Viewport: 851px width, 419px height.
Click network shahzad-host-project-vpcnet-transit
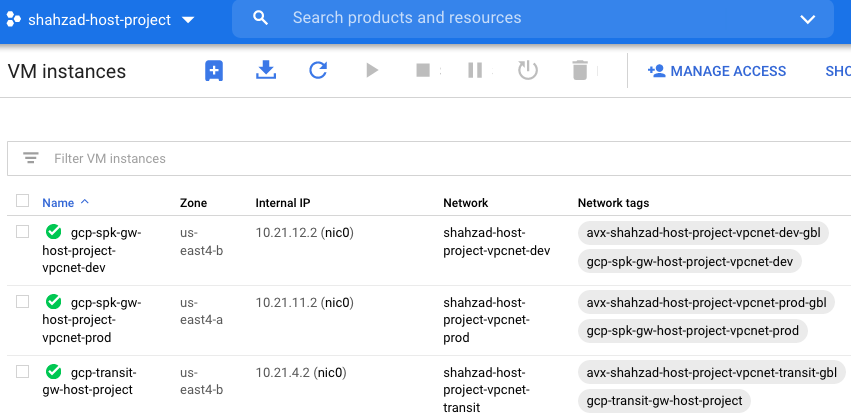tap(487, 390)
